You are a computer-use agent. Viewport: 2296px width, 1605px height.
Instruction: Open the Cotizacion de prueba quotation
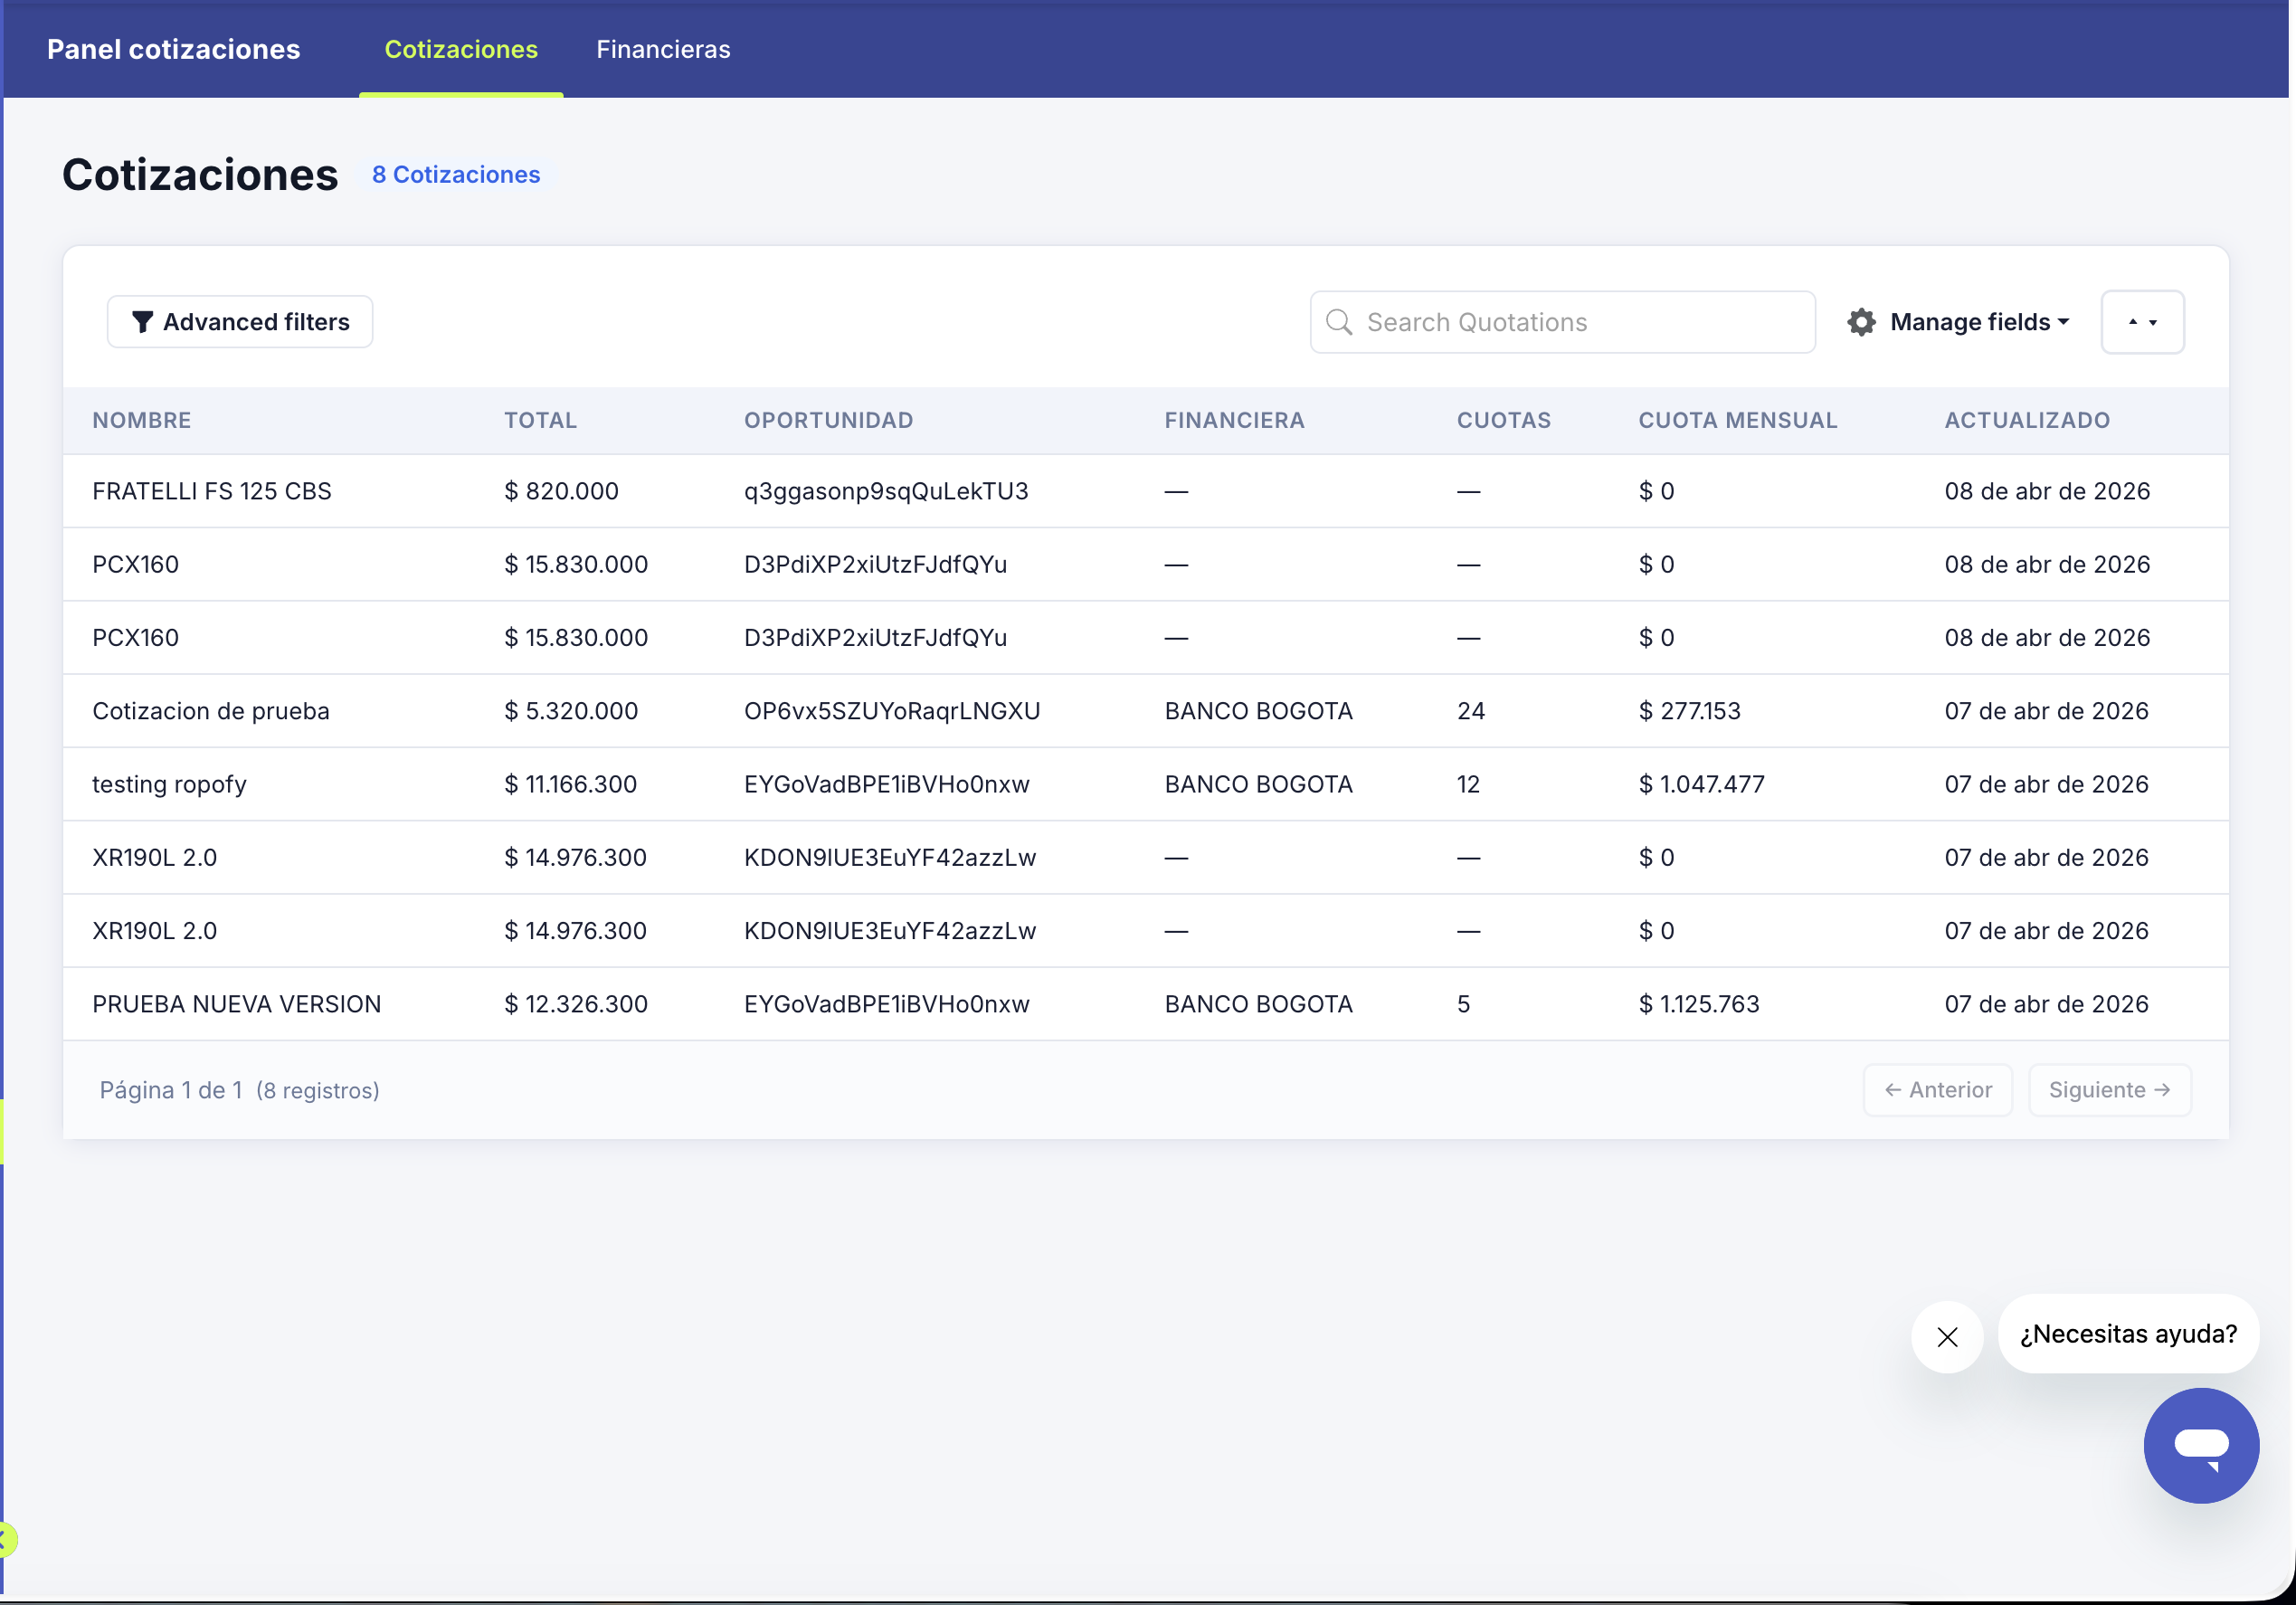[x=210, y=711]
